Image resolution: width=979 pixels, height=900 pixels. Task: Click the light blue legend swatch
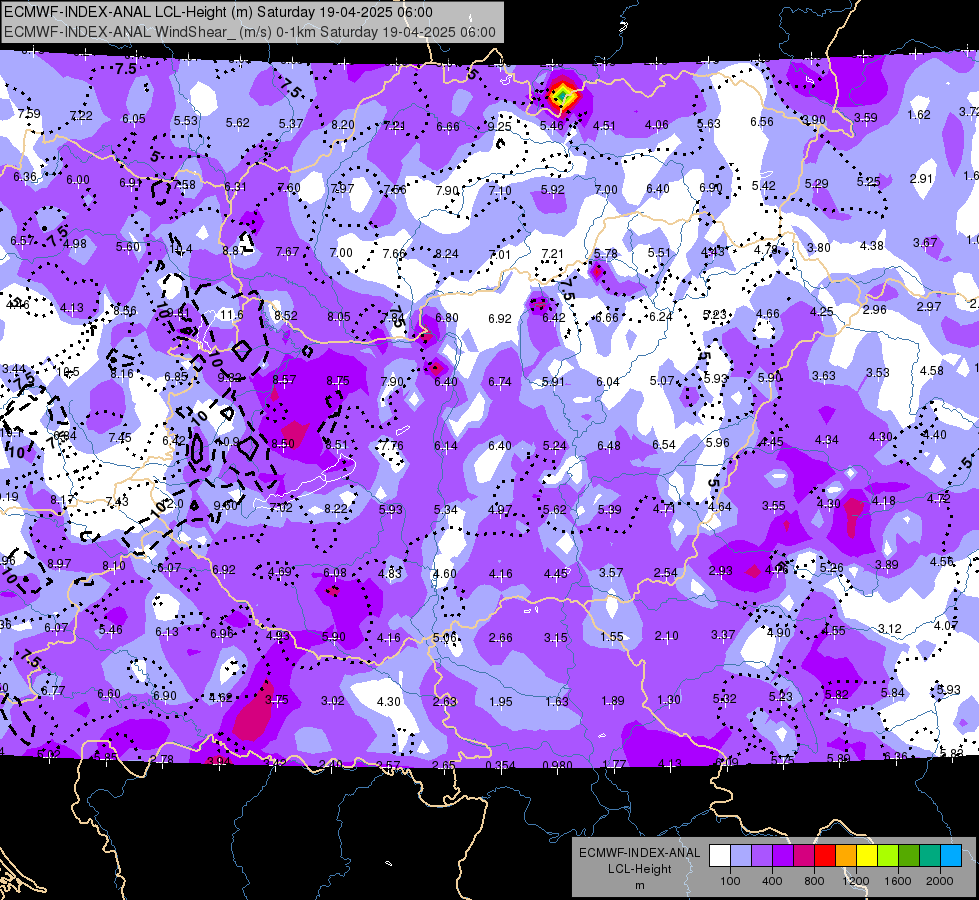tap(741, 856)
